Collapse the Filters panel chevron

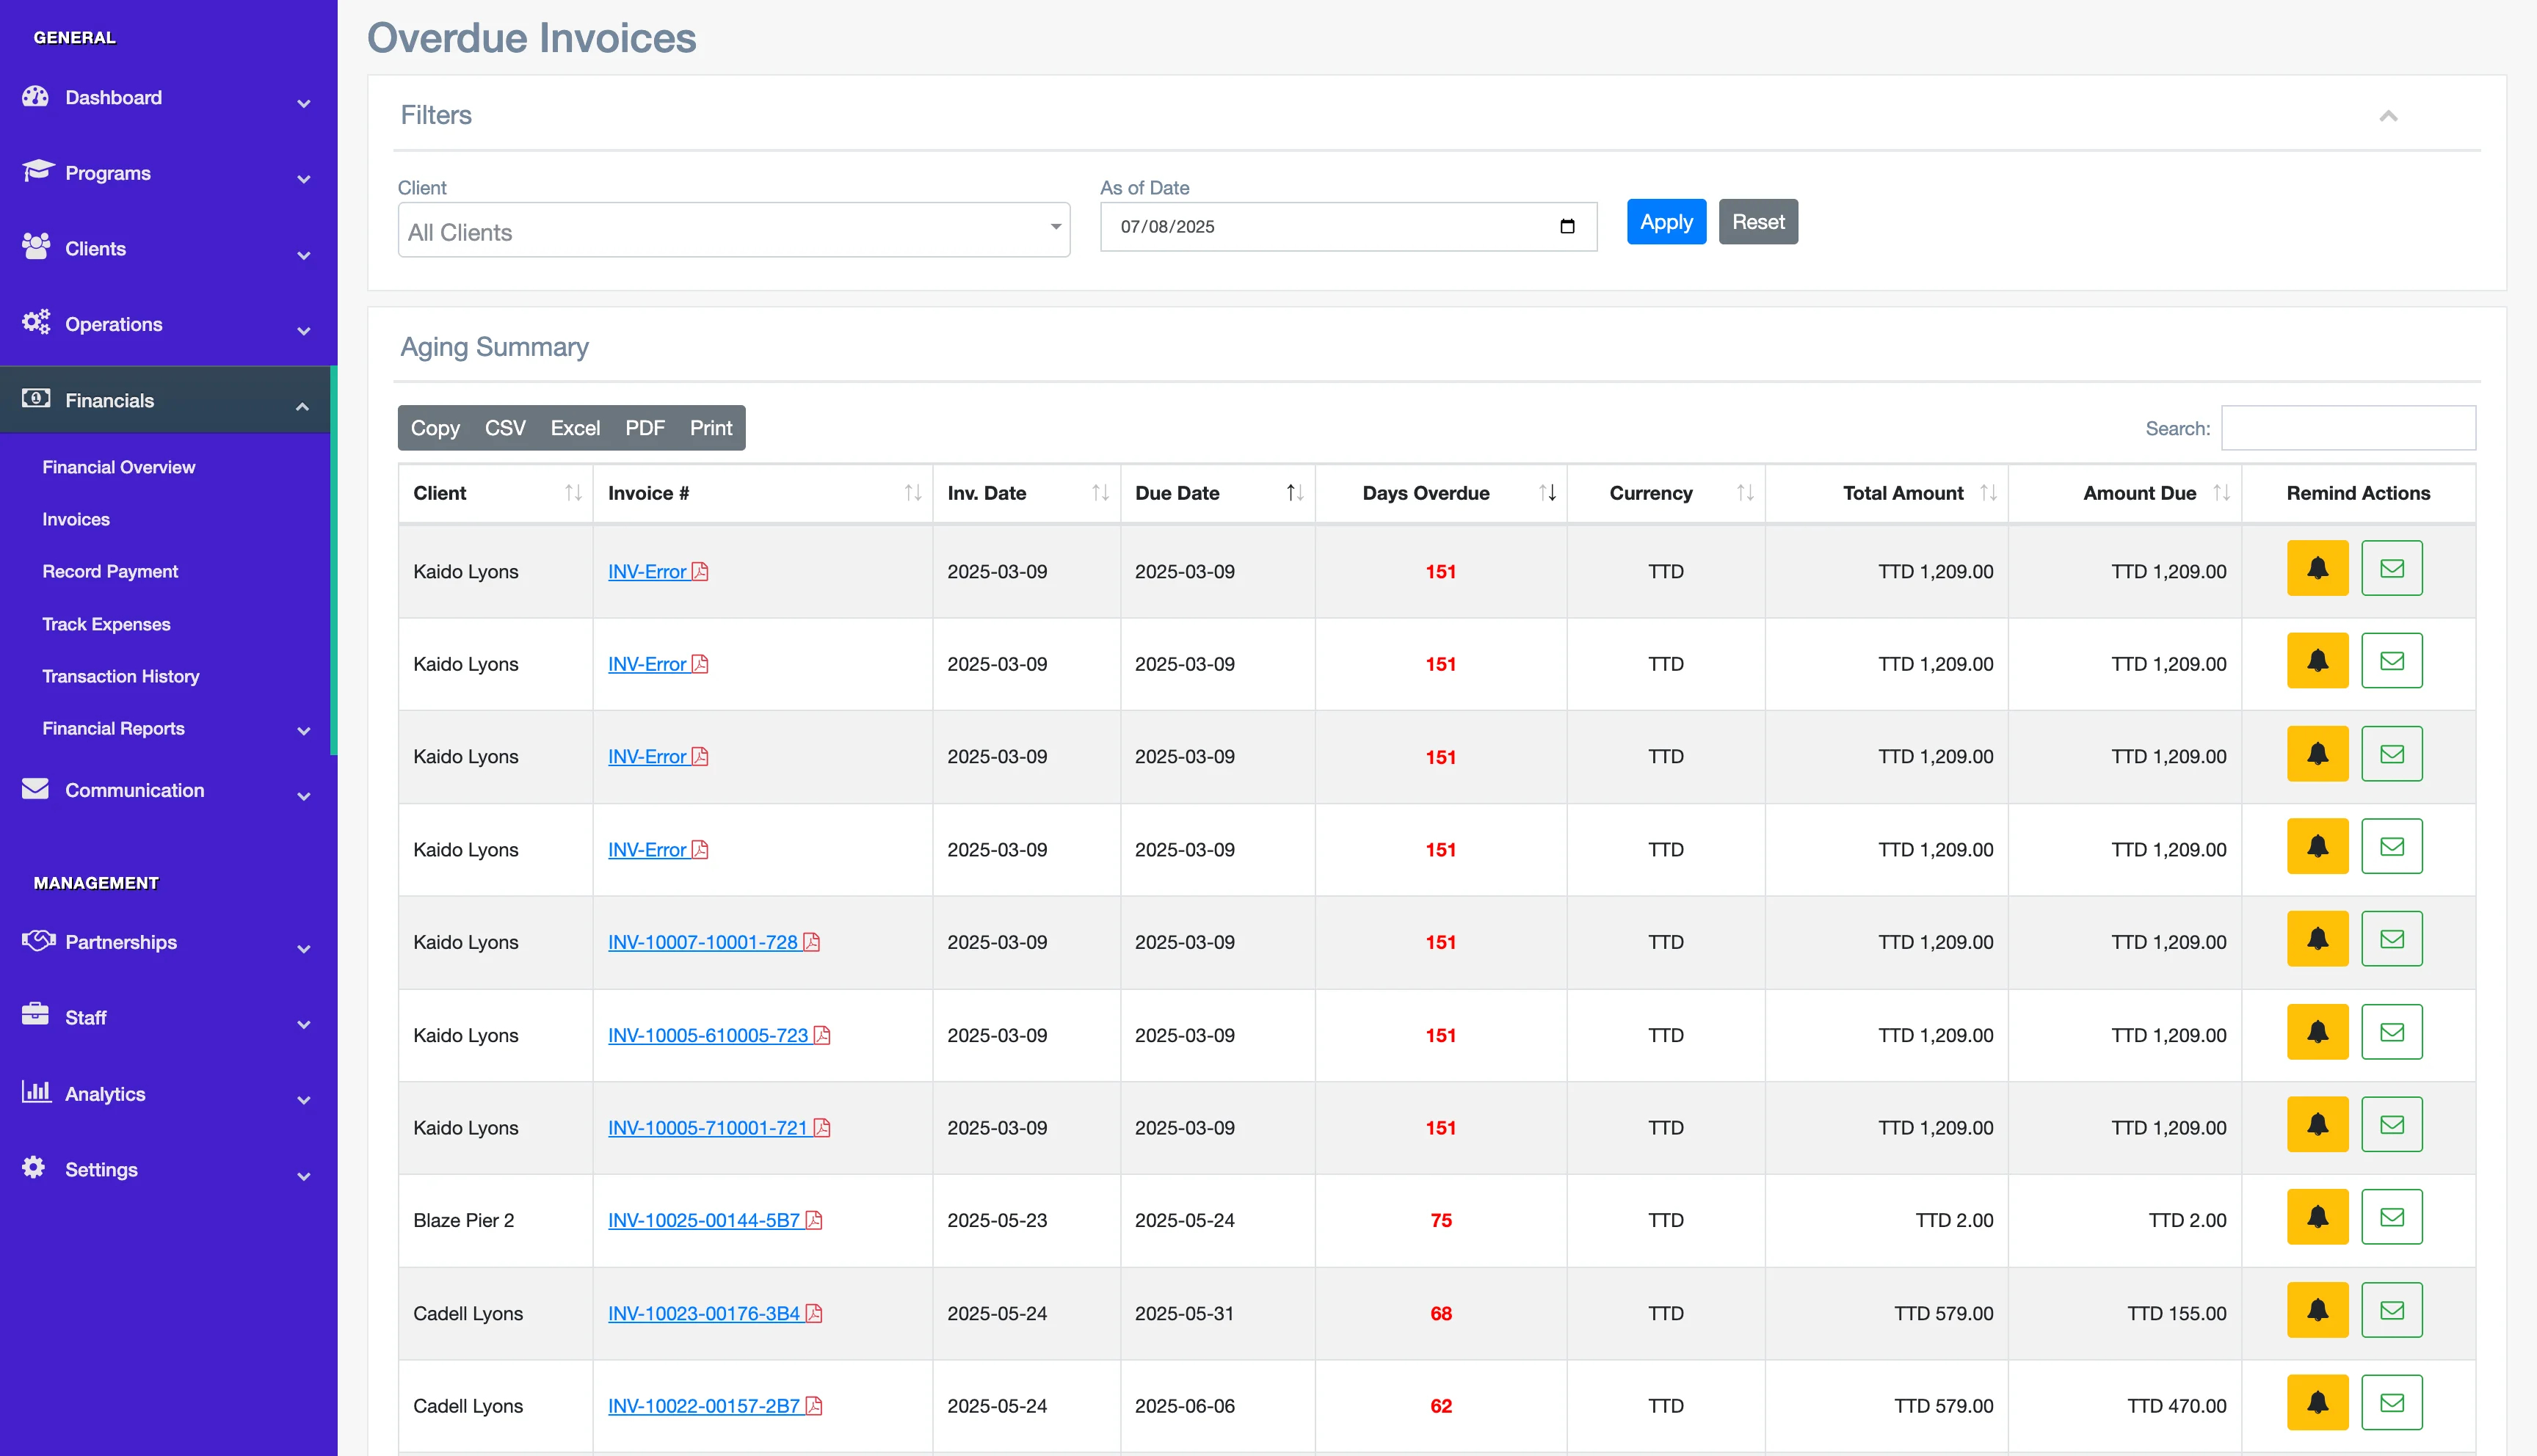pyautogui.click(x=2388, y=116)
